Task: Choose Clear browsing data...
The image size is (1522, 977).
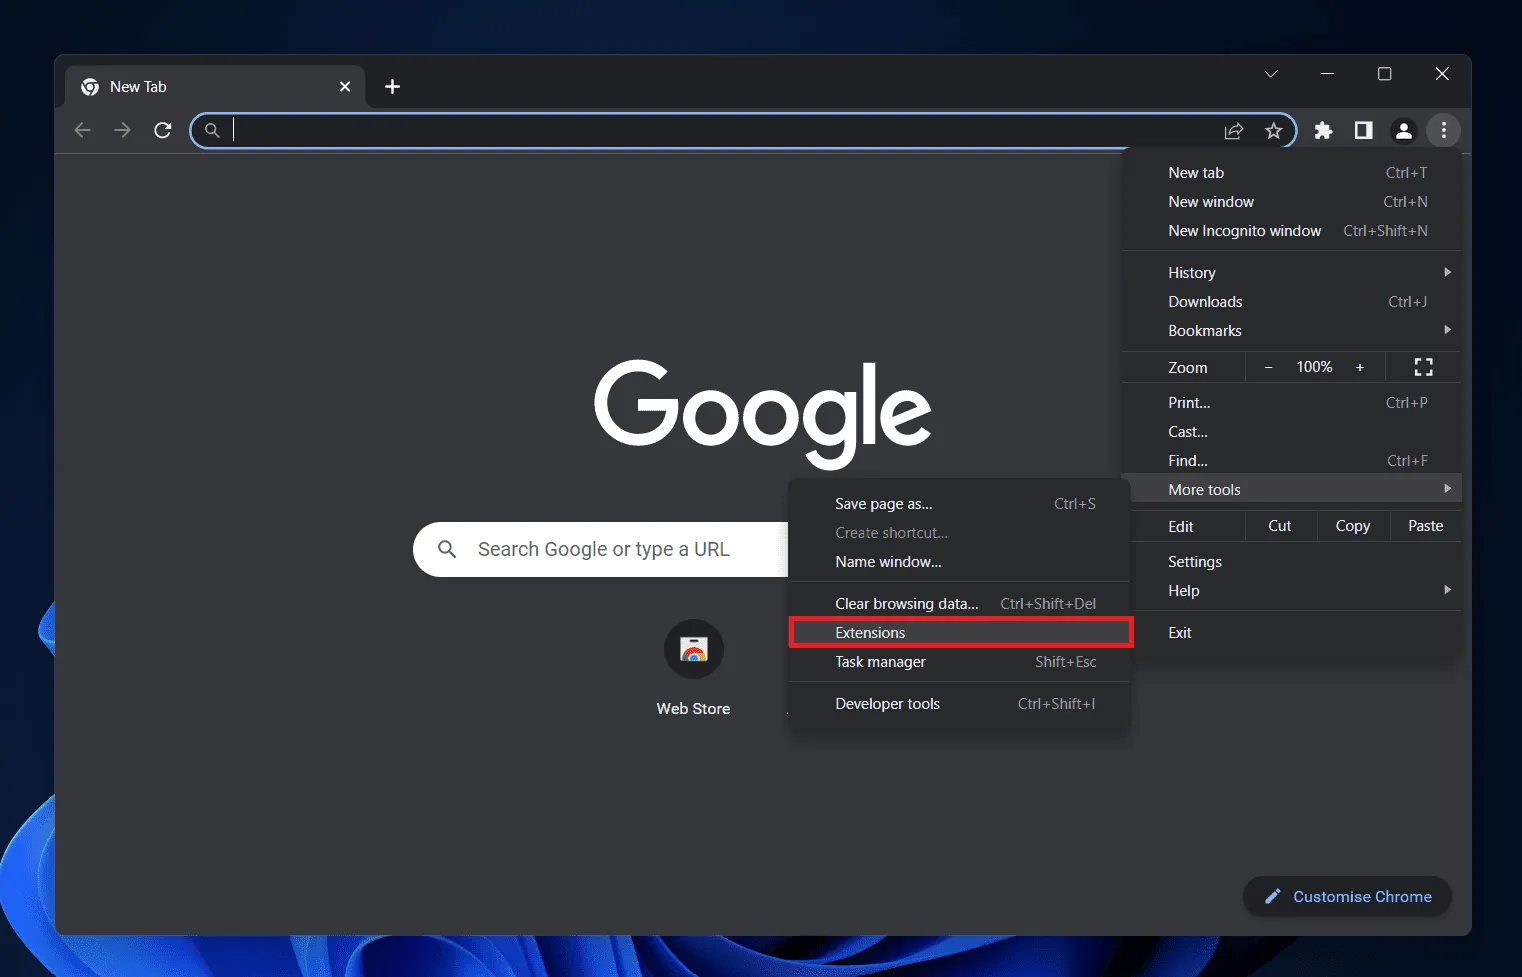Action: point(959,604)
